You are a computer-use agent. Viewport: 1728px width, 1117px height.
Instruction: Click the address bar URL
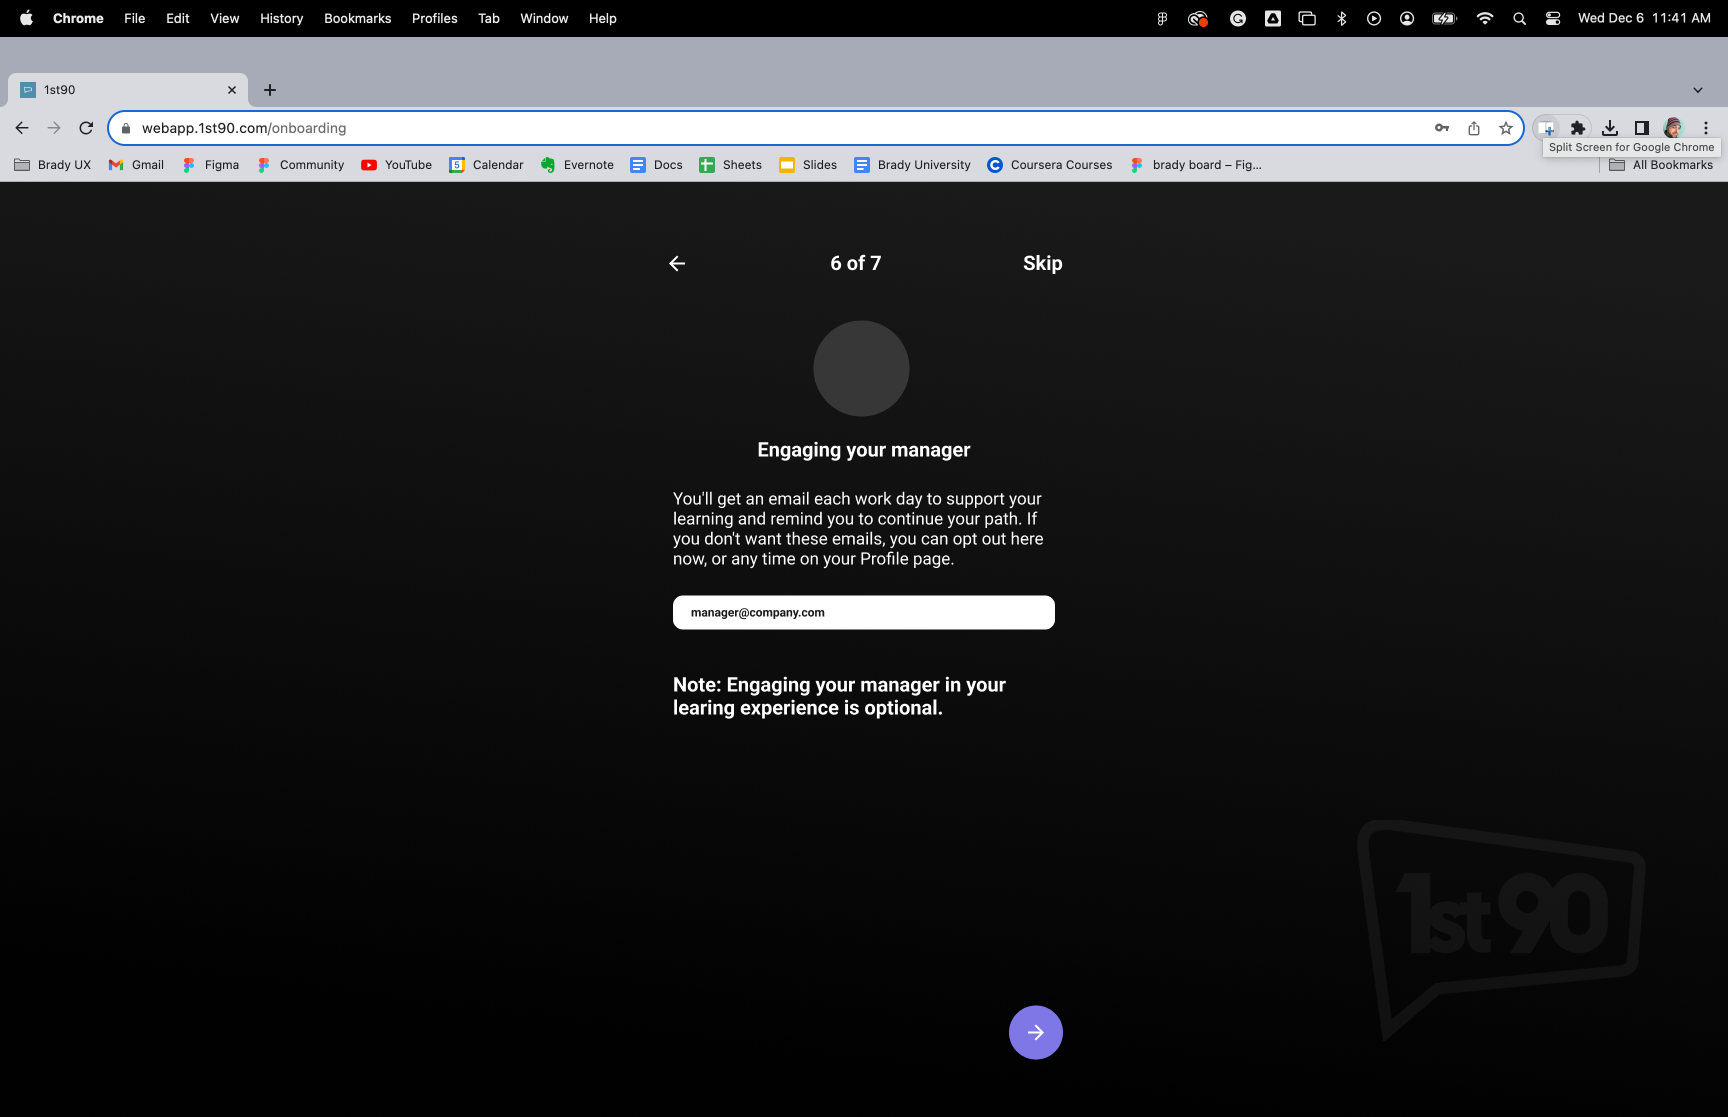point(244,128)
